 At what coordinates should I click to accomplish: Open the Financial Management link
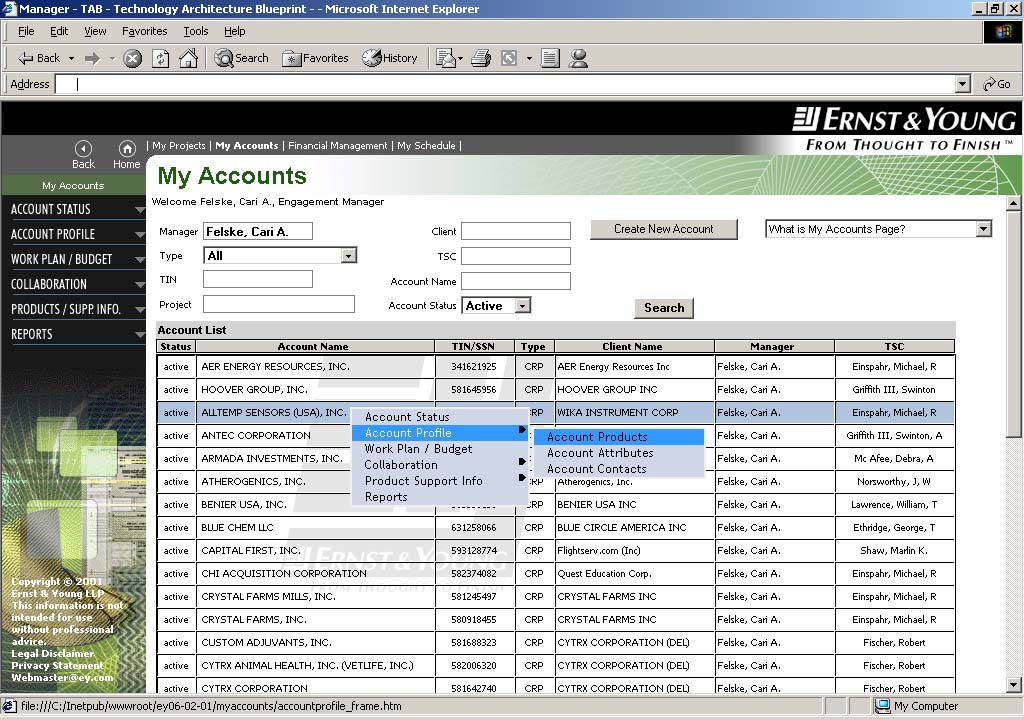[338, 146]
